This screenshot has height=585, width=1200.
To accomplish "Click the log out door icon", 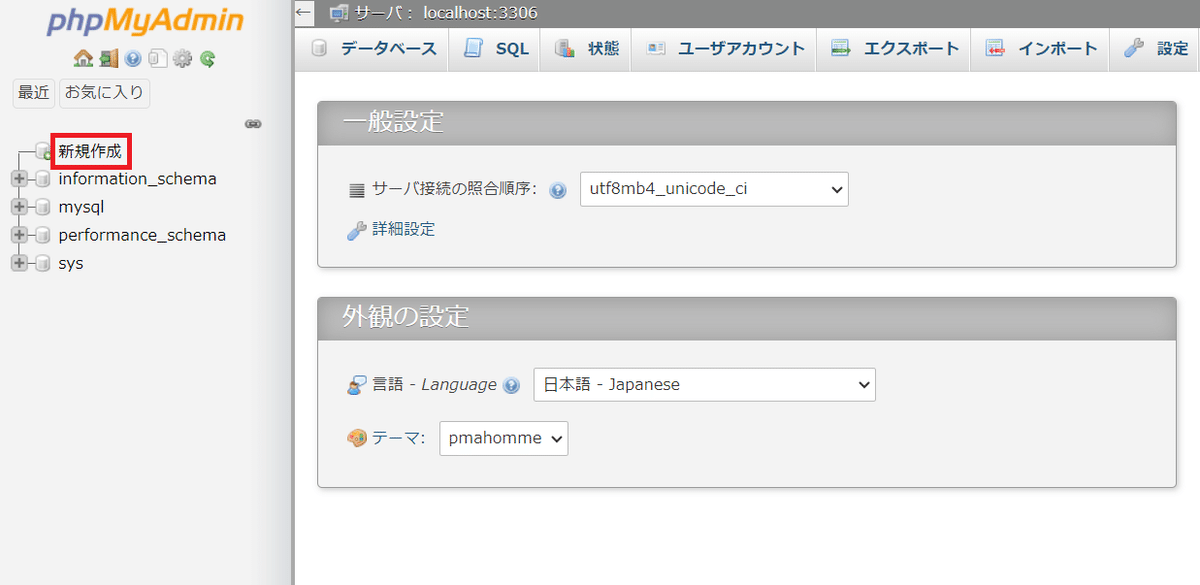I will coord(109,59).
